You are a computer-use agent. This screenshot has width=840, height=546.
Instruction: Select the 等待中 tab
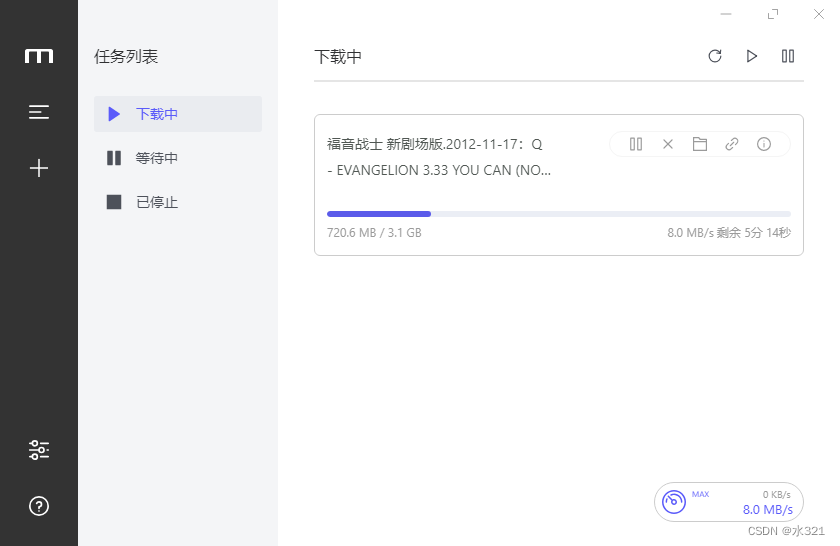pos(178,158)
